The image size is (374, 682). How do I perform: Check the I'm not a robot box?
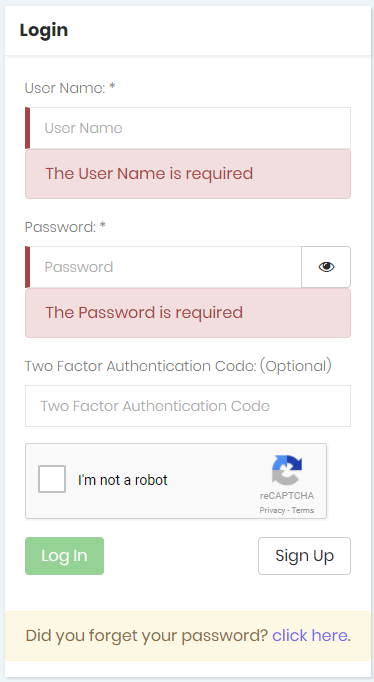(52, 479)
